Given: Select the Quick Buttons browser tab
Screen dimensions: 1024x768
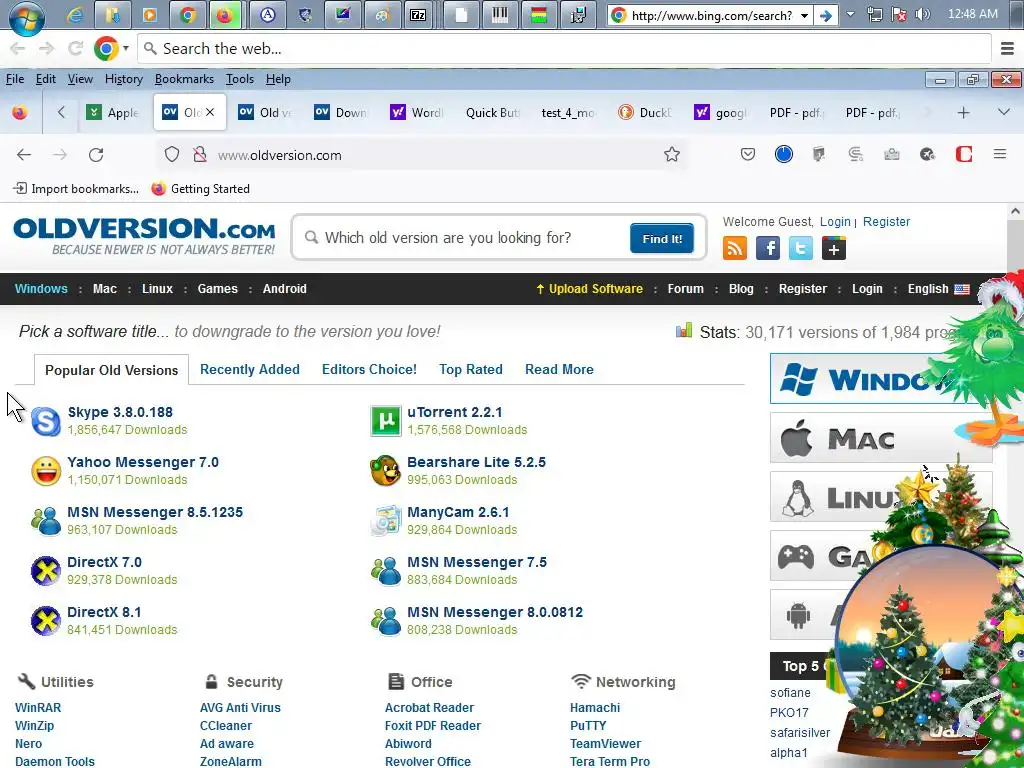Looking at the screenshot, I should click(493, 112).
